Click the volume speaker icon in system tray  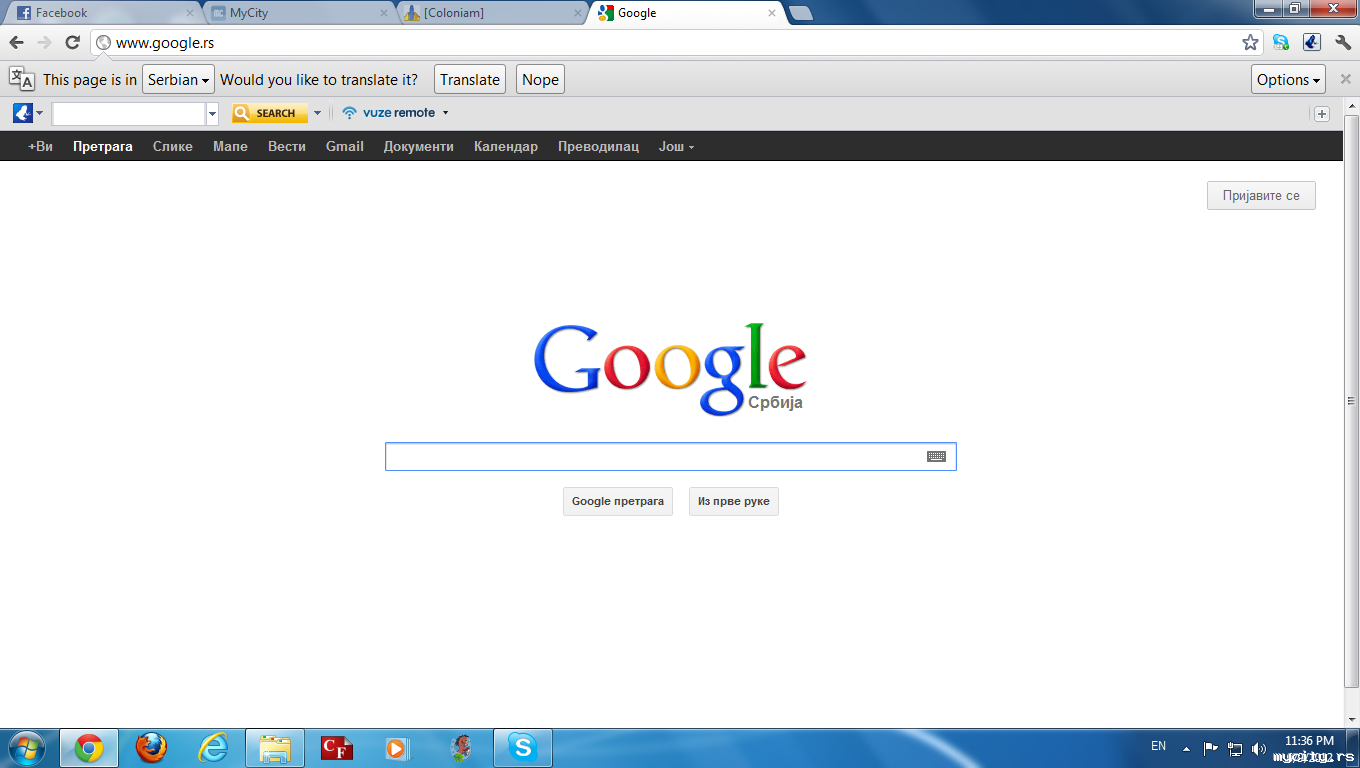pos(1258,748)
